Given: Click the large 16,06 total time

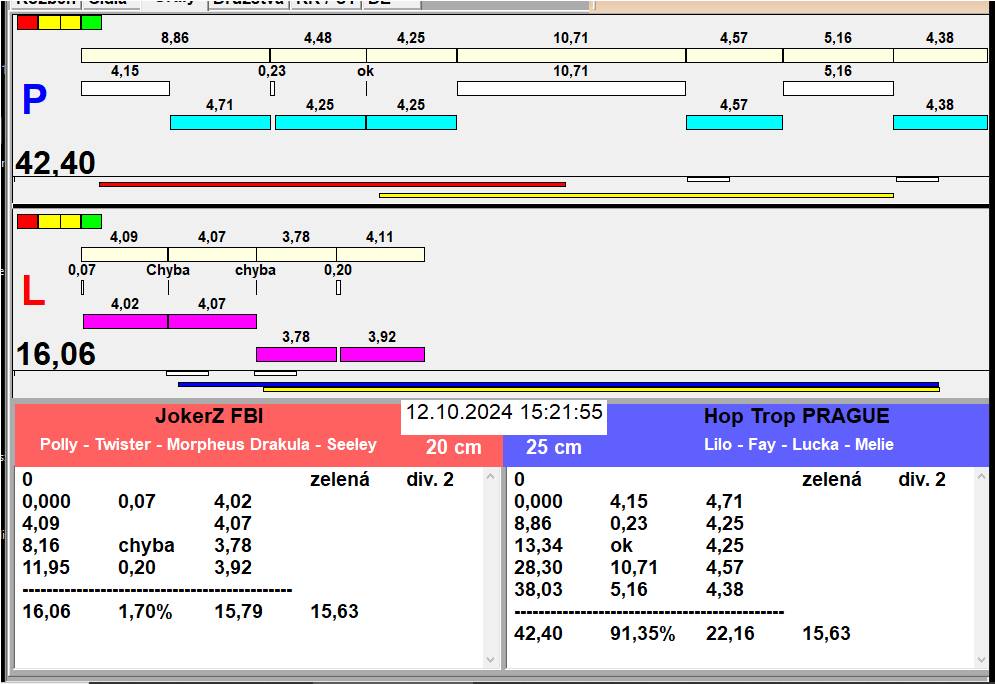Looking at the screenshot, I should [55, 354].
